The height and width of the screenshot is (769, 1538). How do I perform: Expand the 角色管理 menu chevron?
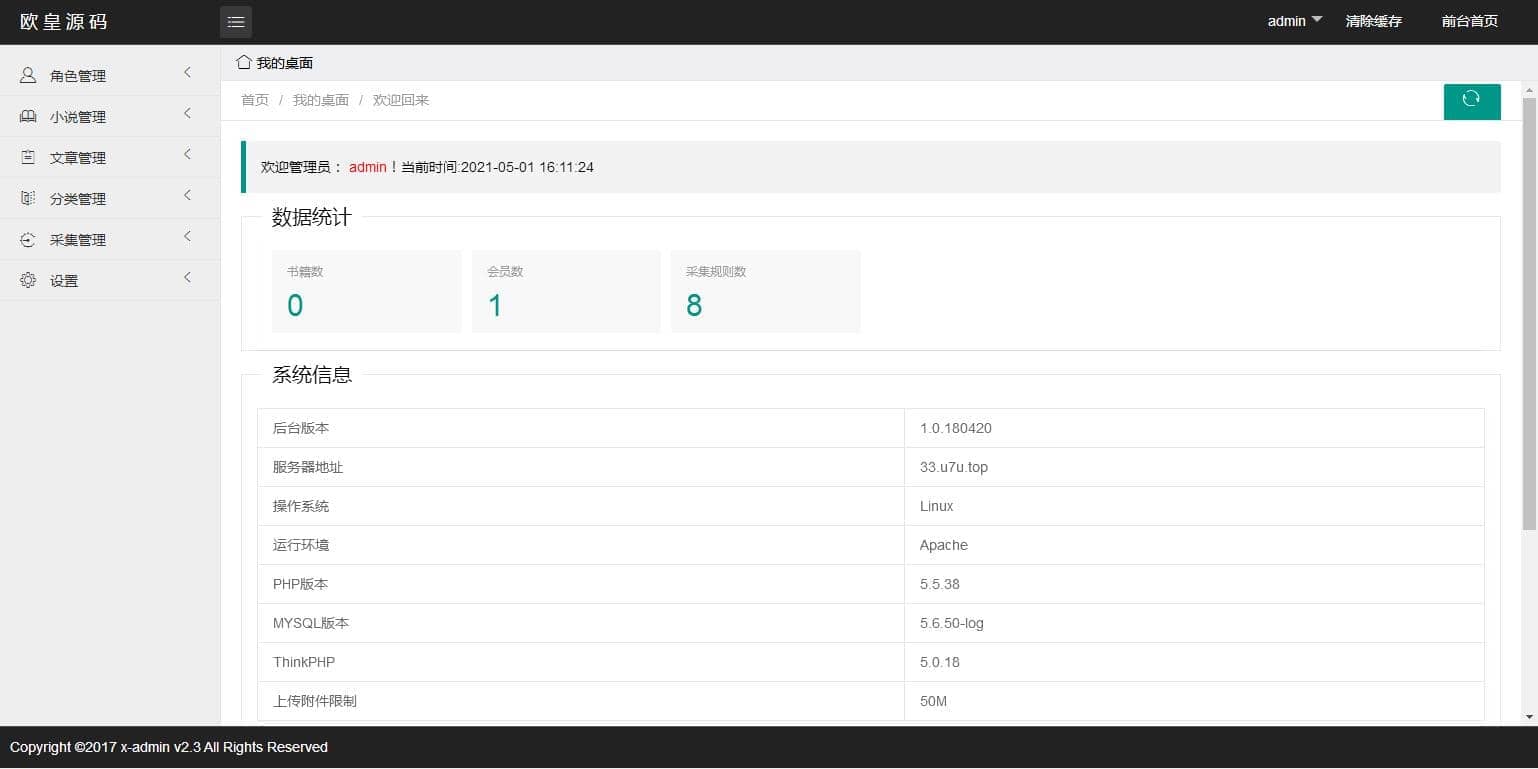[187, 73]
